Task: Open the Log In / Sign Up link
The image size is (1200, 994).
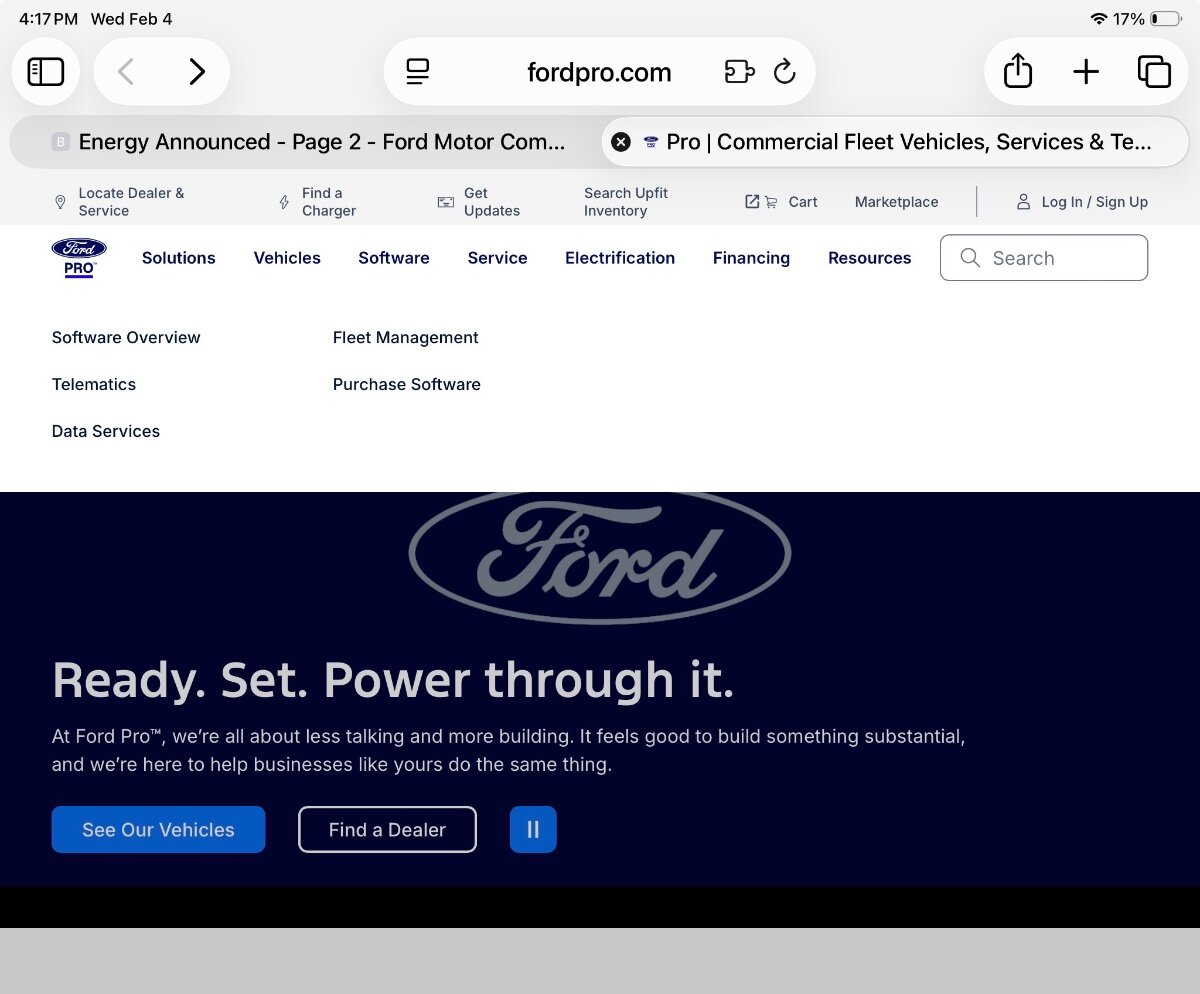Action: pyautogui.click(x=1082, y=202)
